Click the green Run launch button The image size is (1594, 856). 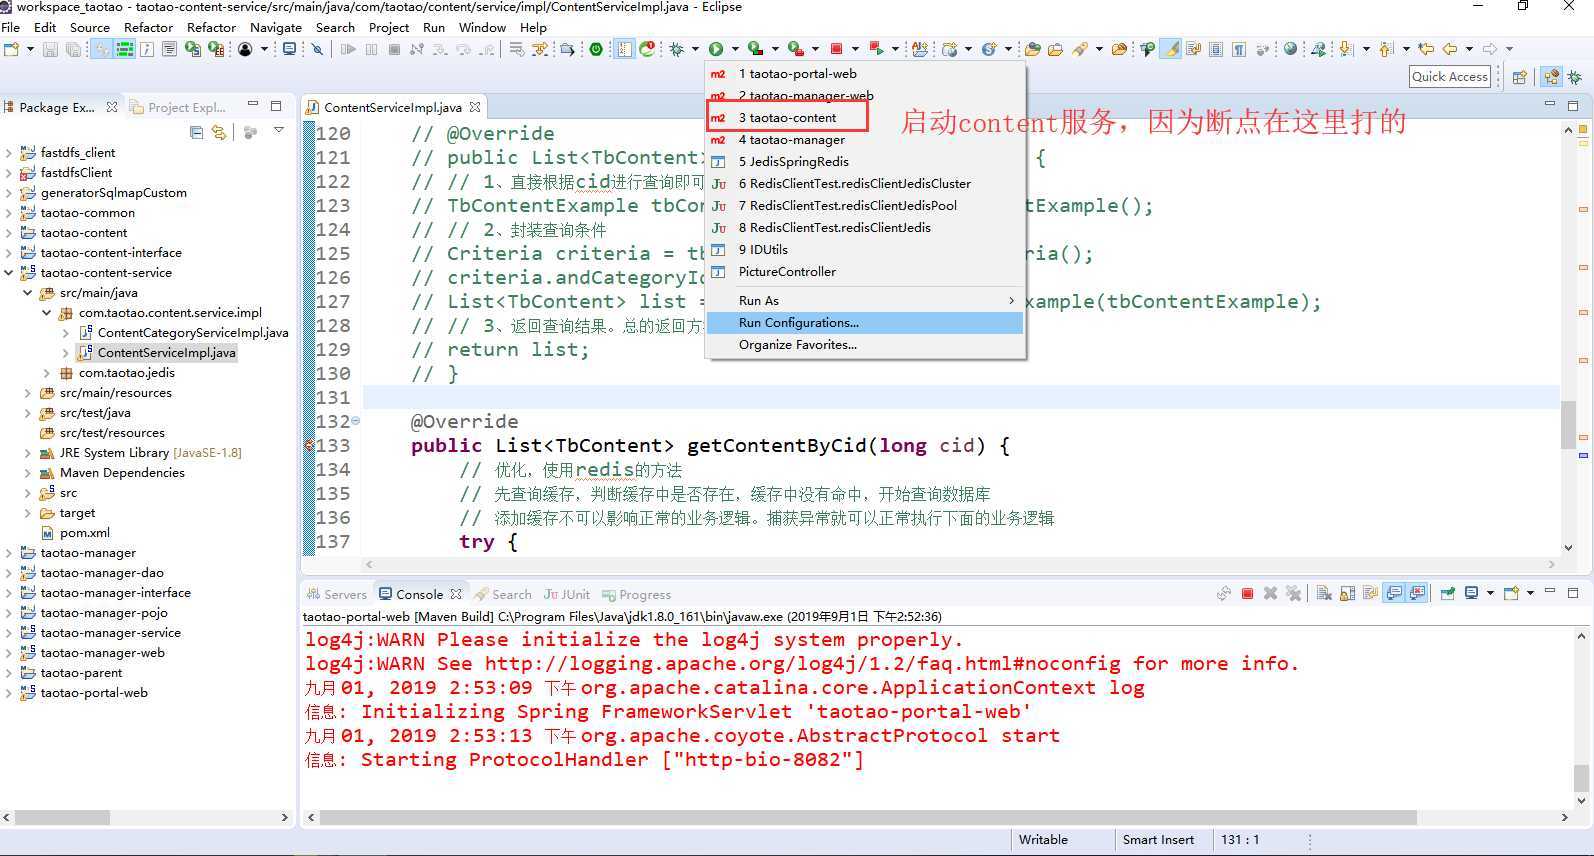point(715,49)
